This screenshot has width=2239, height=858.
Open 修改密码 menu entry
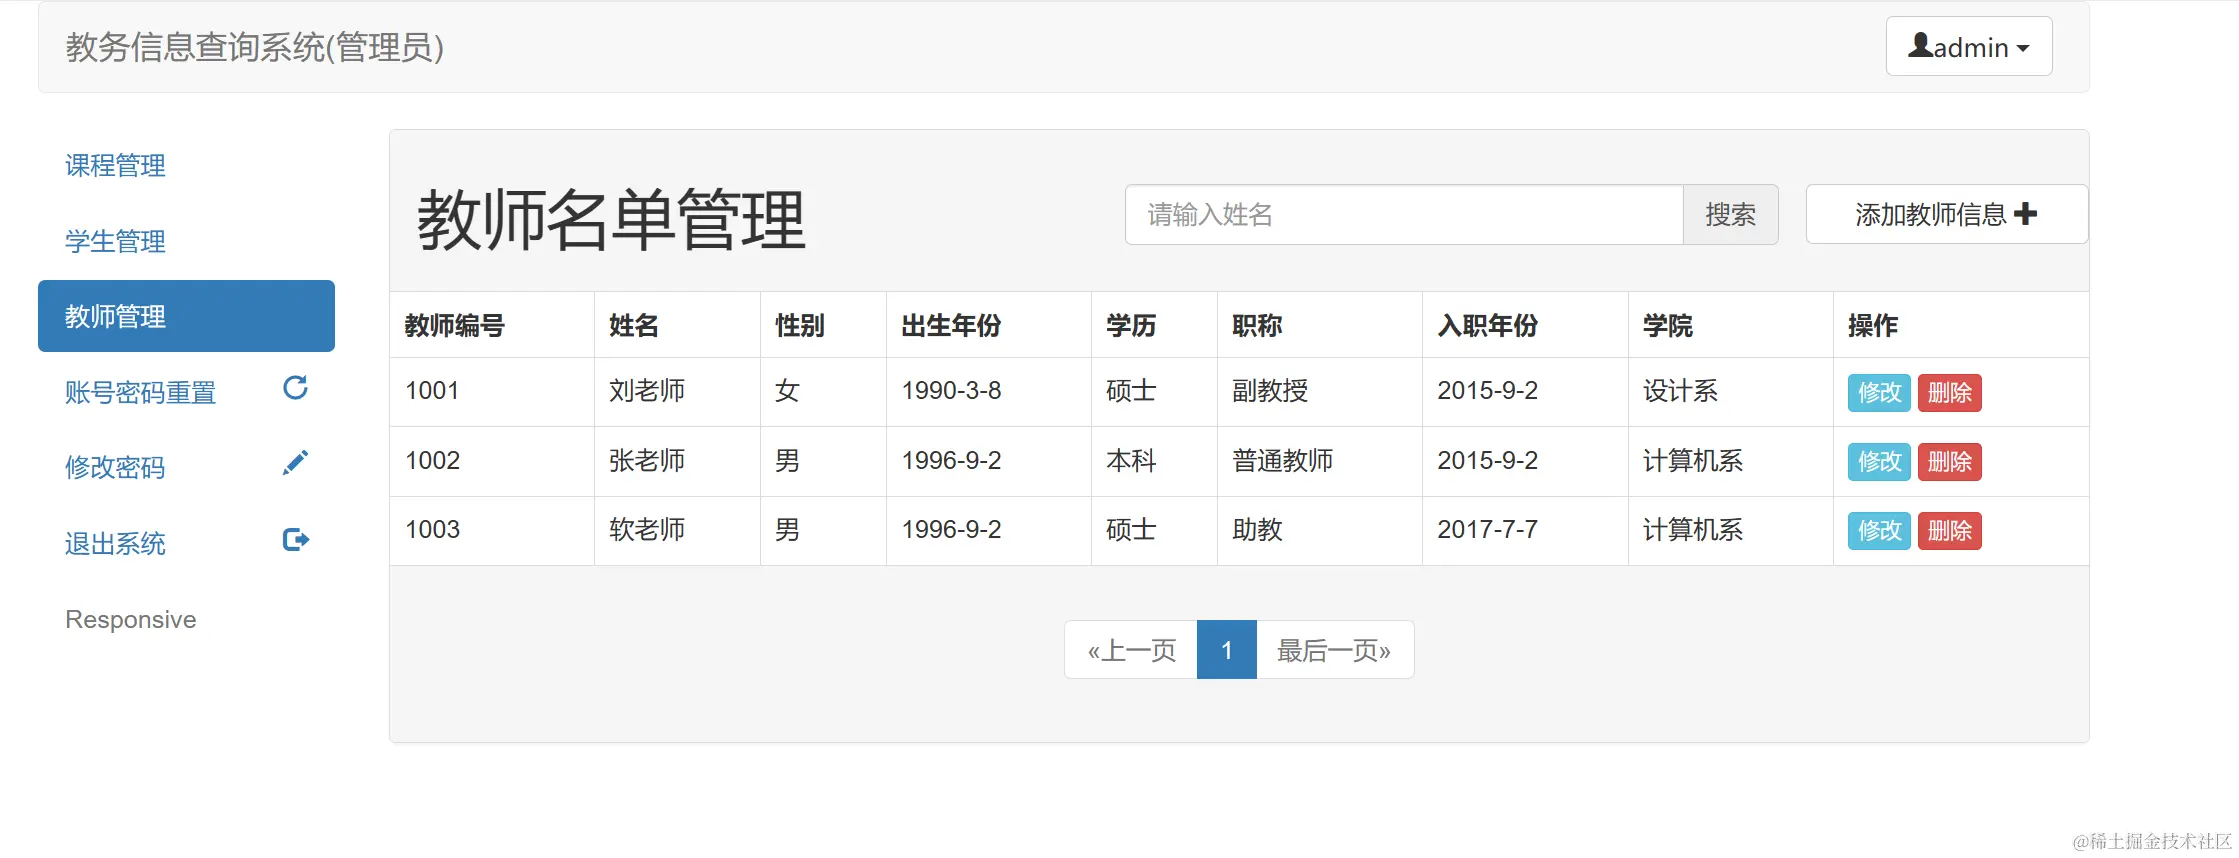[186, 467]
